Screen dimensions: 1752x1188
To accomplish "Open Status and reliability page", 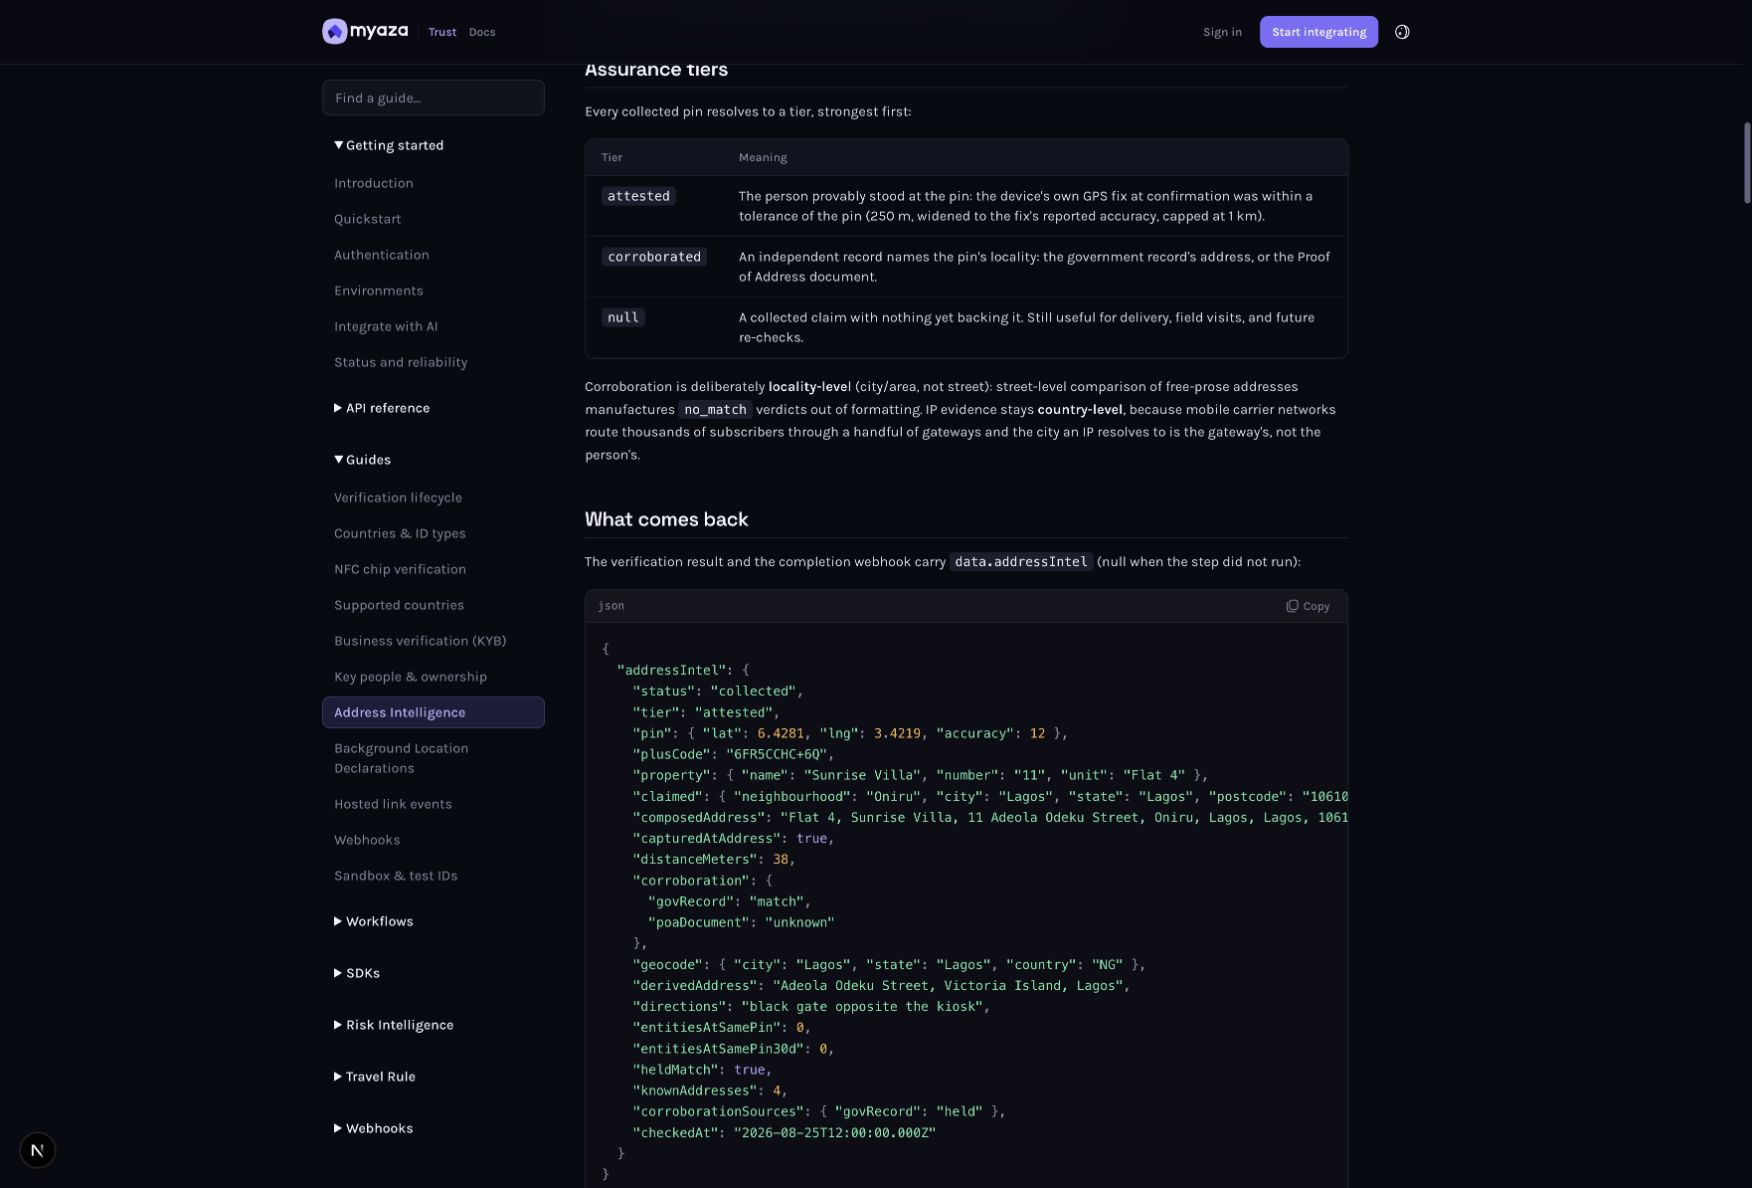I will coord(401,363).
